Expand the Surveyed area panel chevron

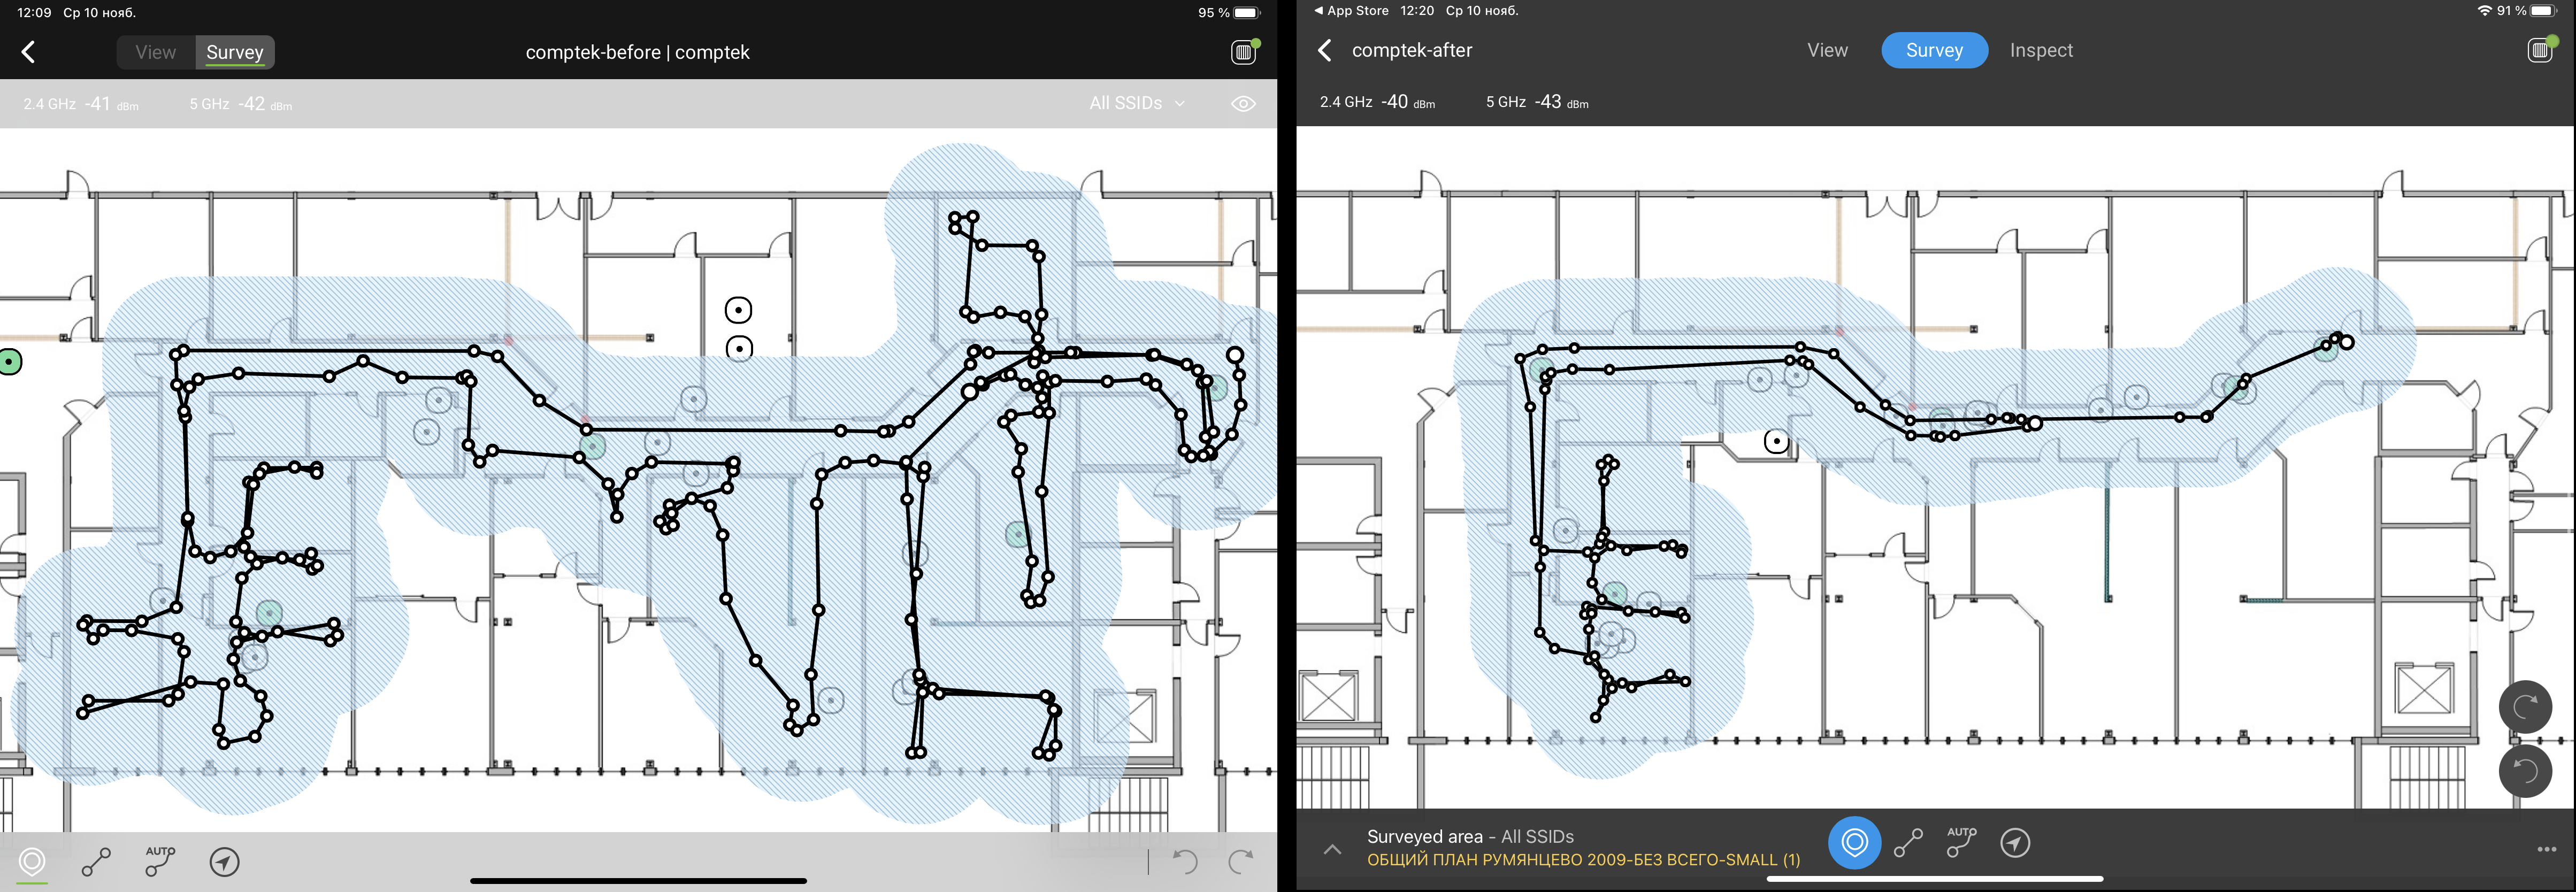(x=1332, y=849)
